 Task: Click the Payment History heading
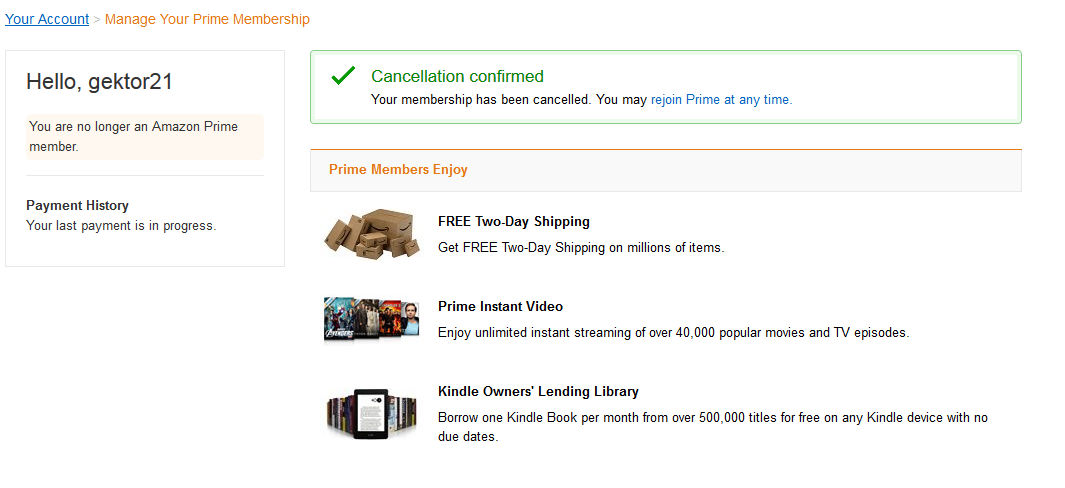click(x=77, y=206)
